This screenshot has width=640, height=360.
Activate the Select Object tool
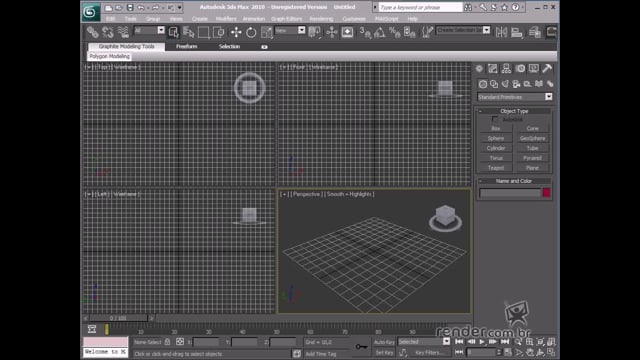tap(173, 32)
